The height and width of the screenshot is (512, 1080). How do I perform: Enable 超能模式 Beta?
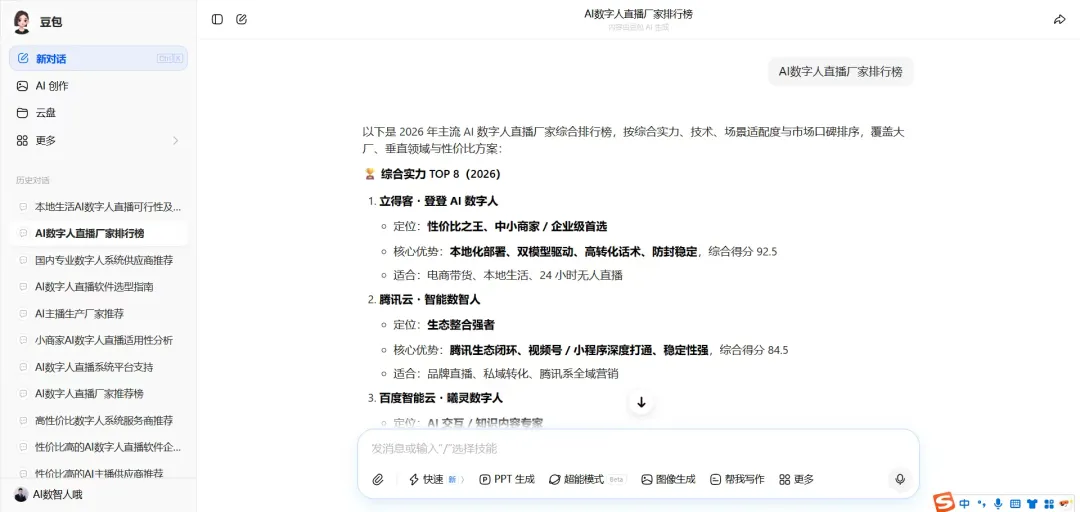[587, 480]
